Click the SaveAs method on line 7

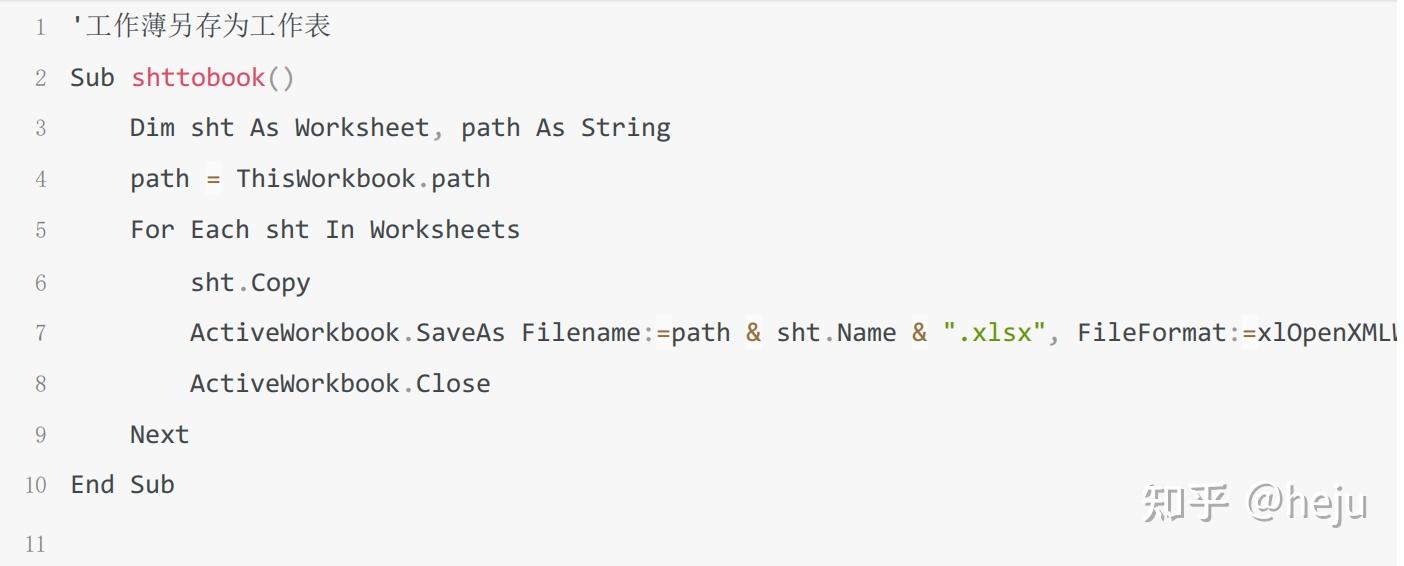coord(460,333)
